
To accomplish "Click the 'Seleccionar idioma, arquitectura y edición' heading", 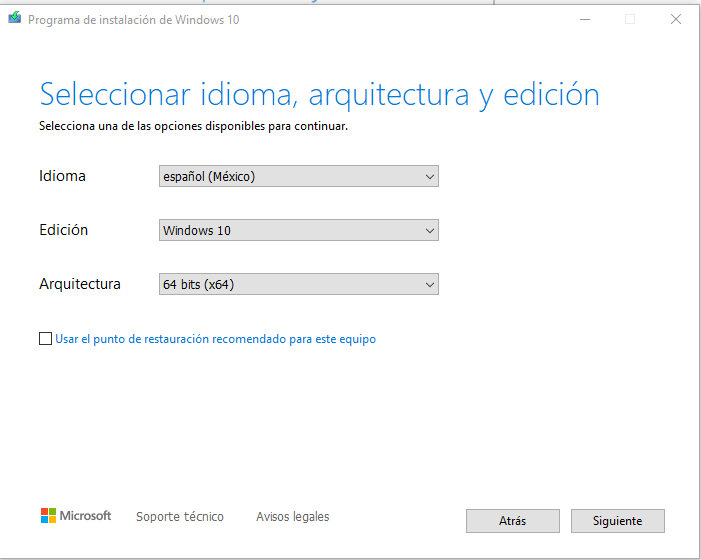I will pyautogui.click(x=320, y=95).
